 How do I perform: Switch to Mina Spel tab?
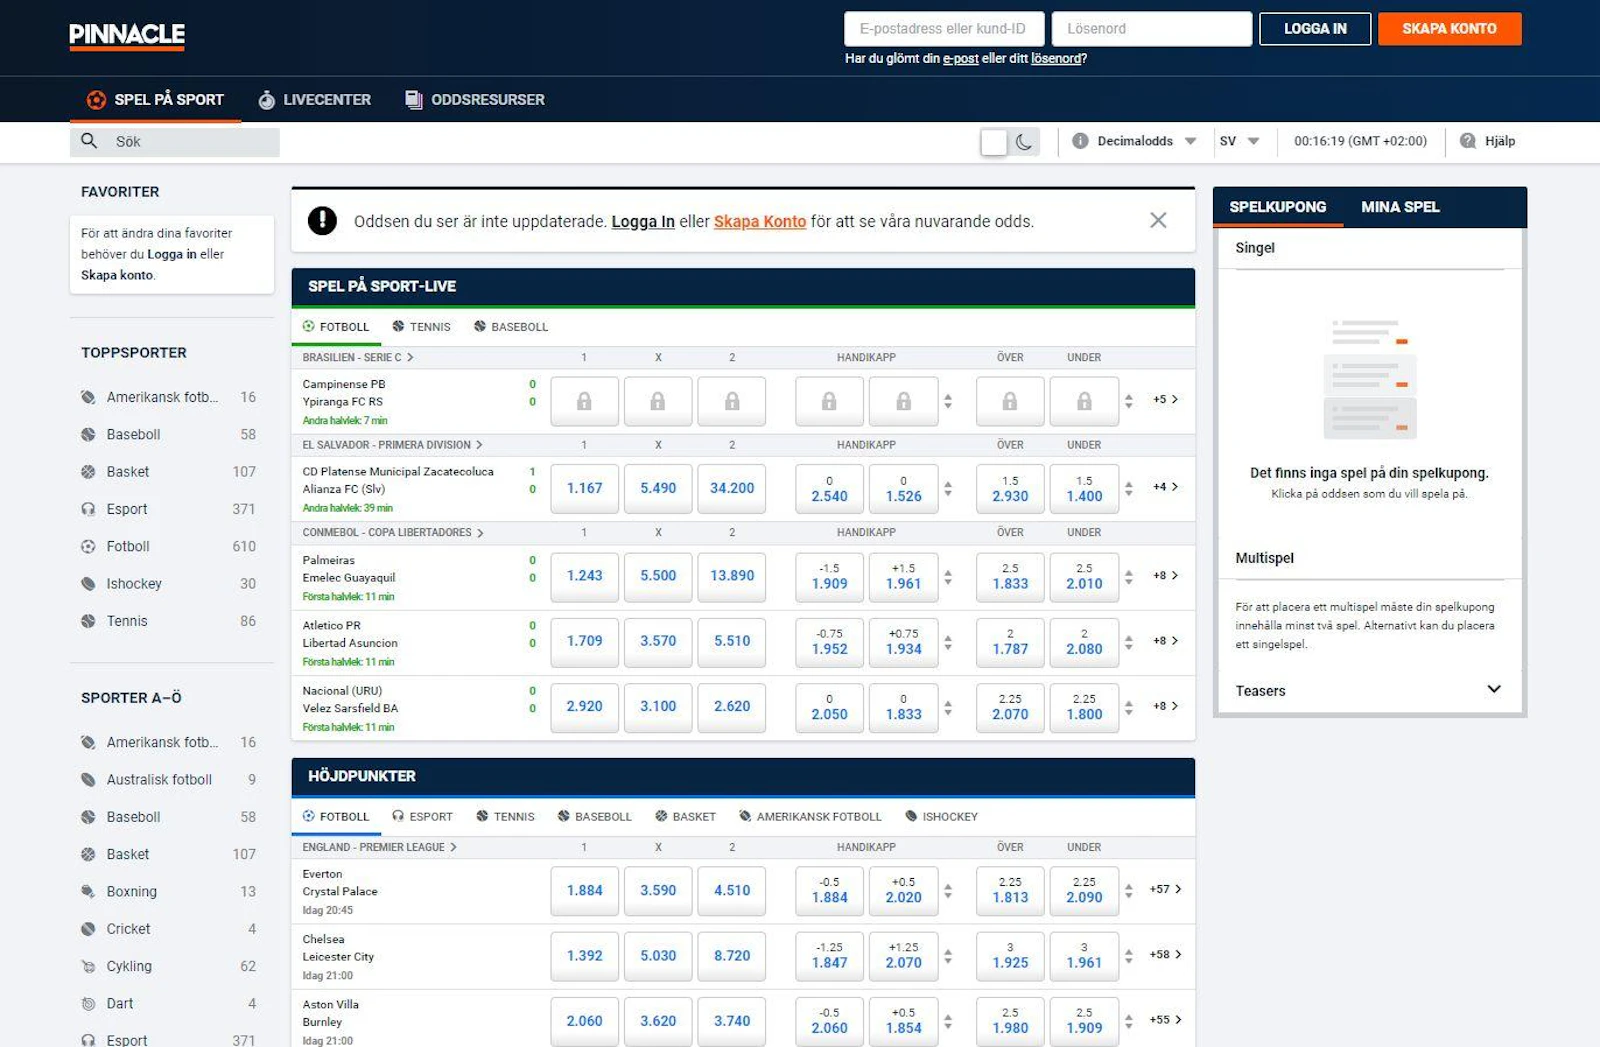point(1400,207)
